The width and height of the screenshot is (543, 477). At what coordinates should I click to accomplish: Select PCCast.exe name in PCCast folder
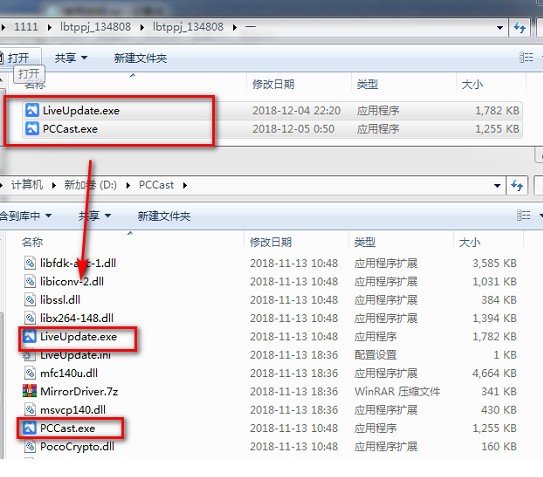67,429
